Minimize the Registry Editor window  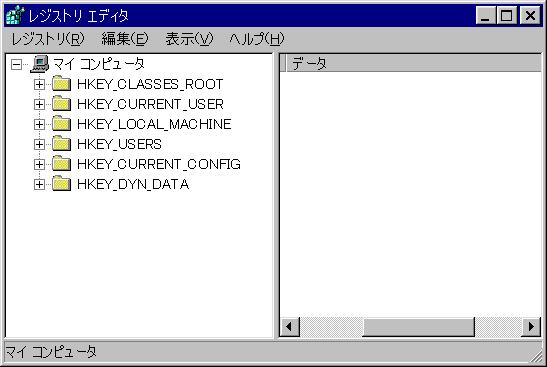(485, 16)
